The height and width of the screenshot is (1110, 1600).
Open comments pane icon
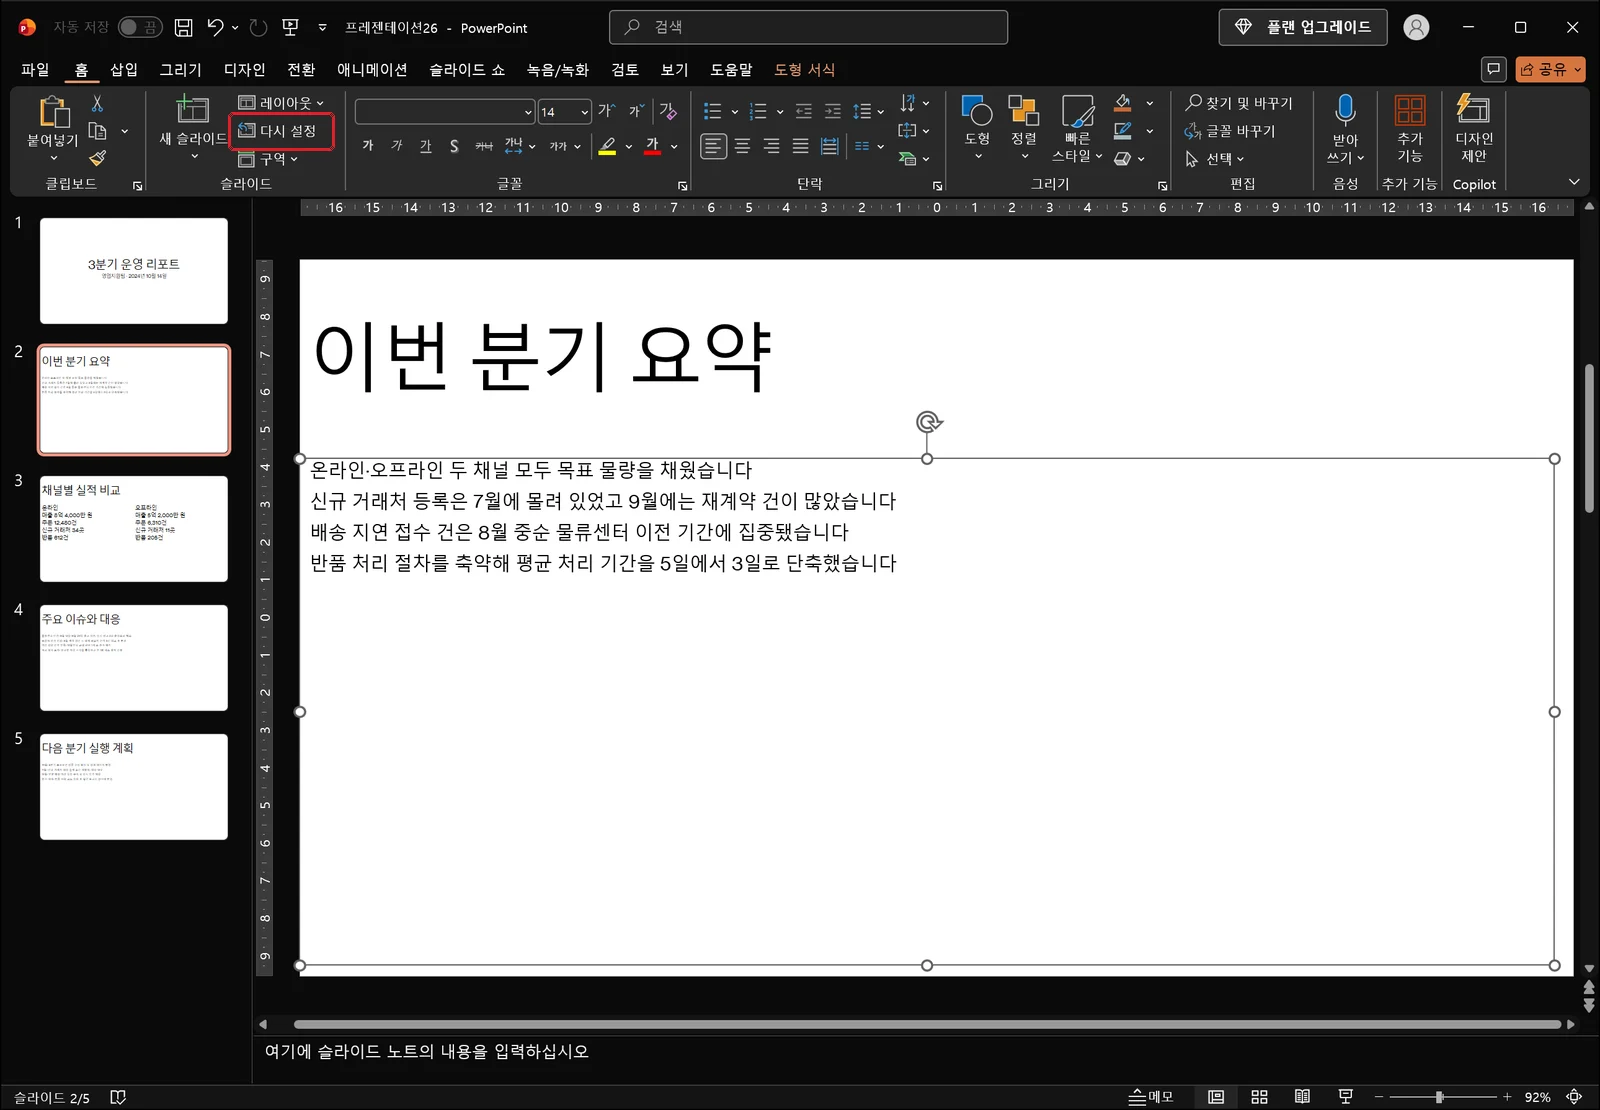[x=1493, y=69]
